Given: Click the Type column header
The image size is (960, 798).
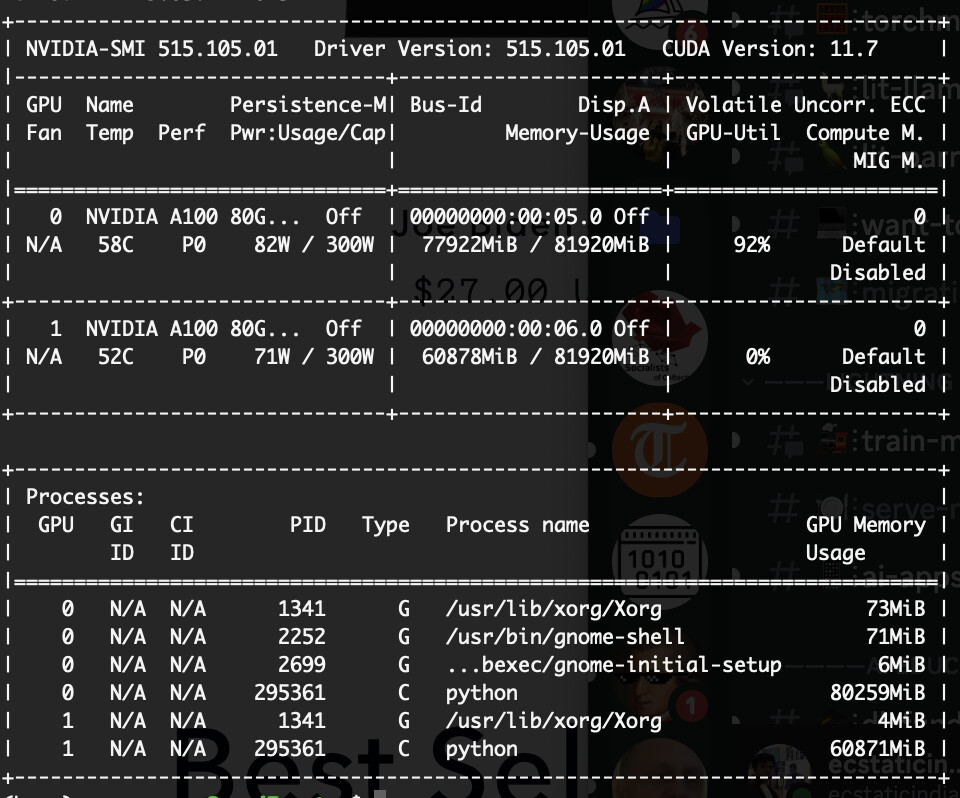Looking at the screenshot, I should [x=386, y=525].
